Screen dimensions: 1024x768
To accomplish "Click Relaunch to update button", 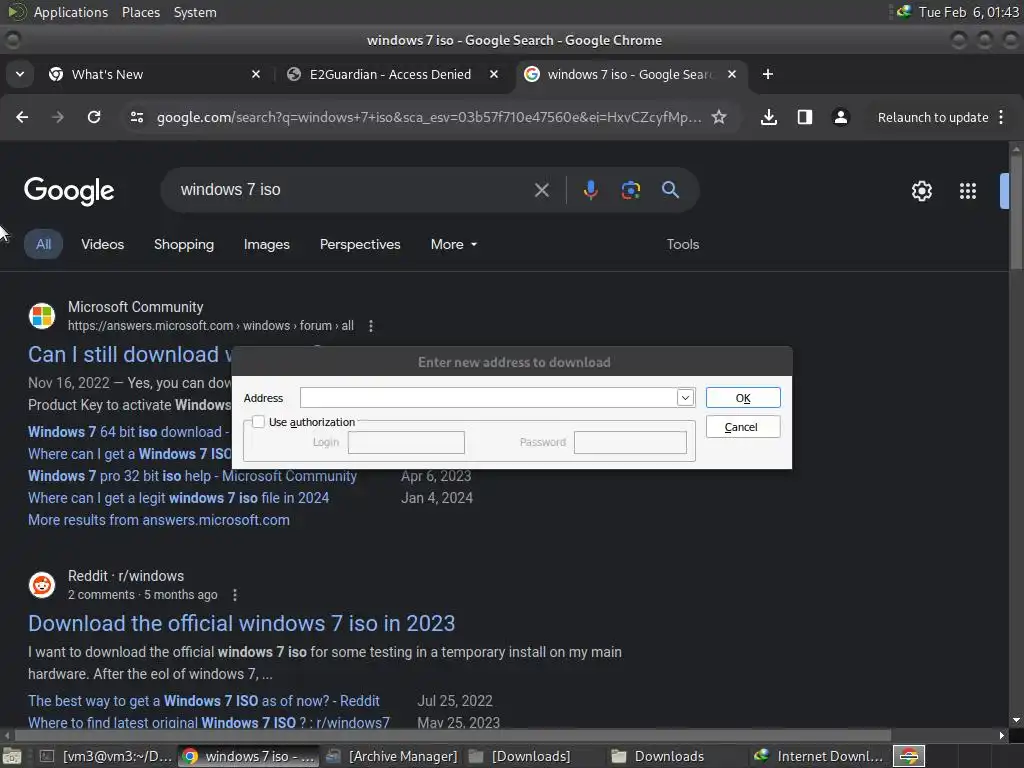I will (933, 118).
